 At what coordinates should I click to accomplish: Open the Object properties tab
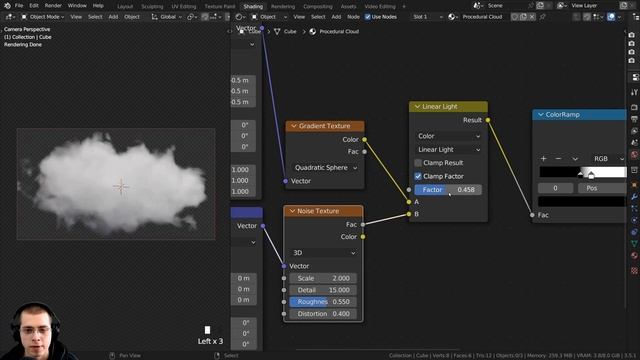click(634, 184)
